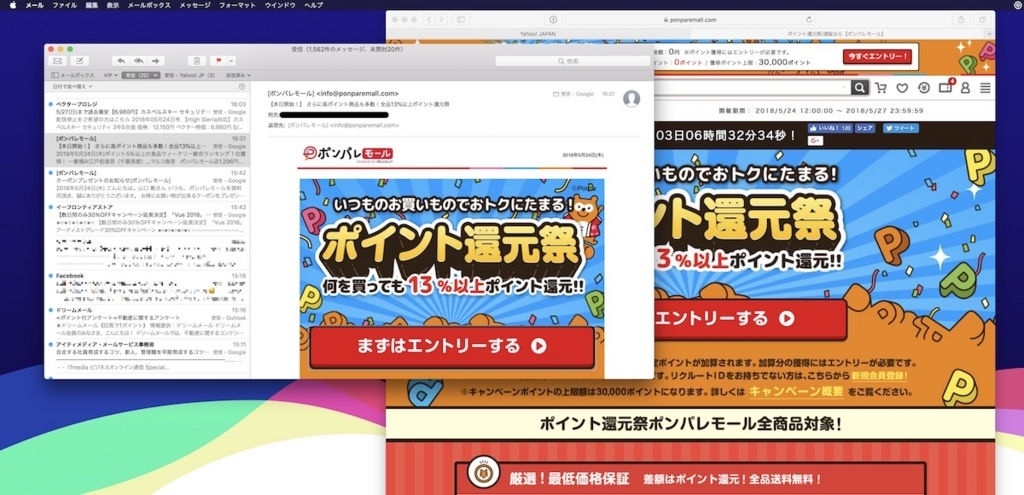Click Safari show tabs icon

tap(982, 20)
